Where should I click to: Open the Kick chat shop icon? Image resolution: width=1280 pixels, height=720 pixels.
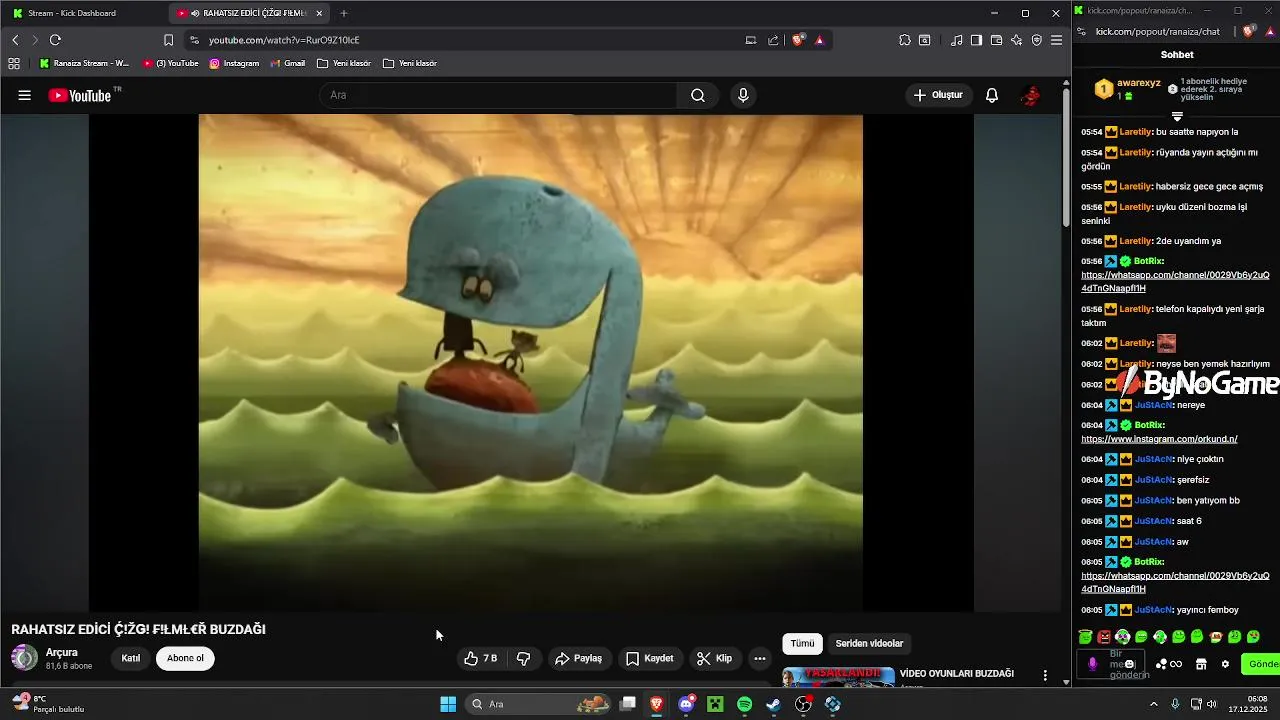(x=1201, y=664)
